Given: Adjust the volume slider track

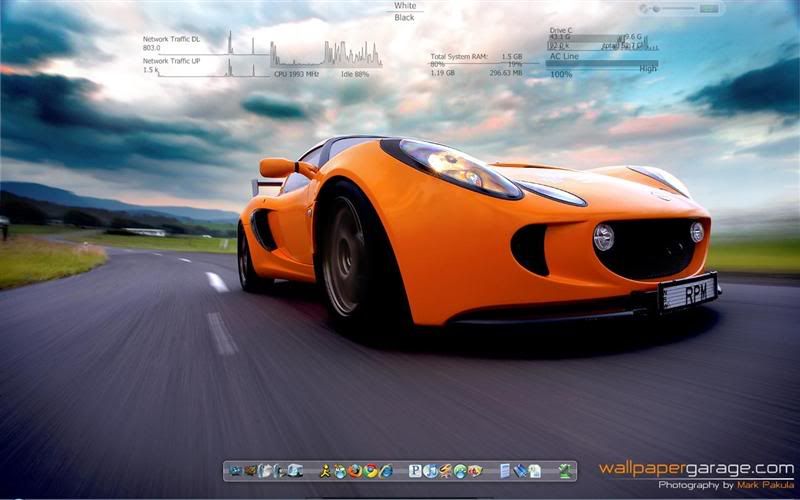Looking at the screenshot, I should pos(673,9).
